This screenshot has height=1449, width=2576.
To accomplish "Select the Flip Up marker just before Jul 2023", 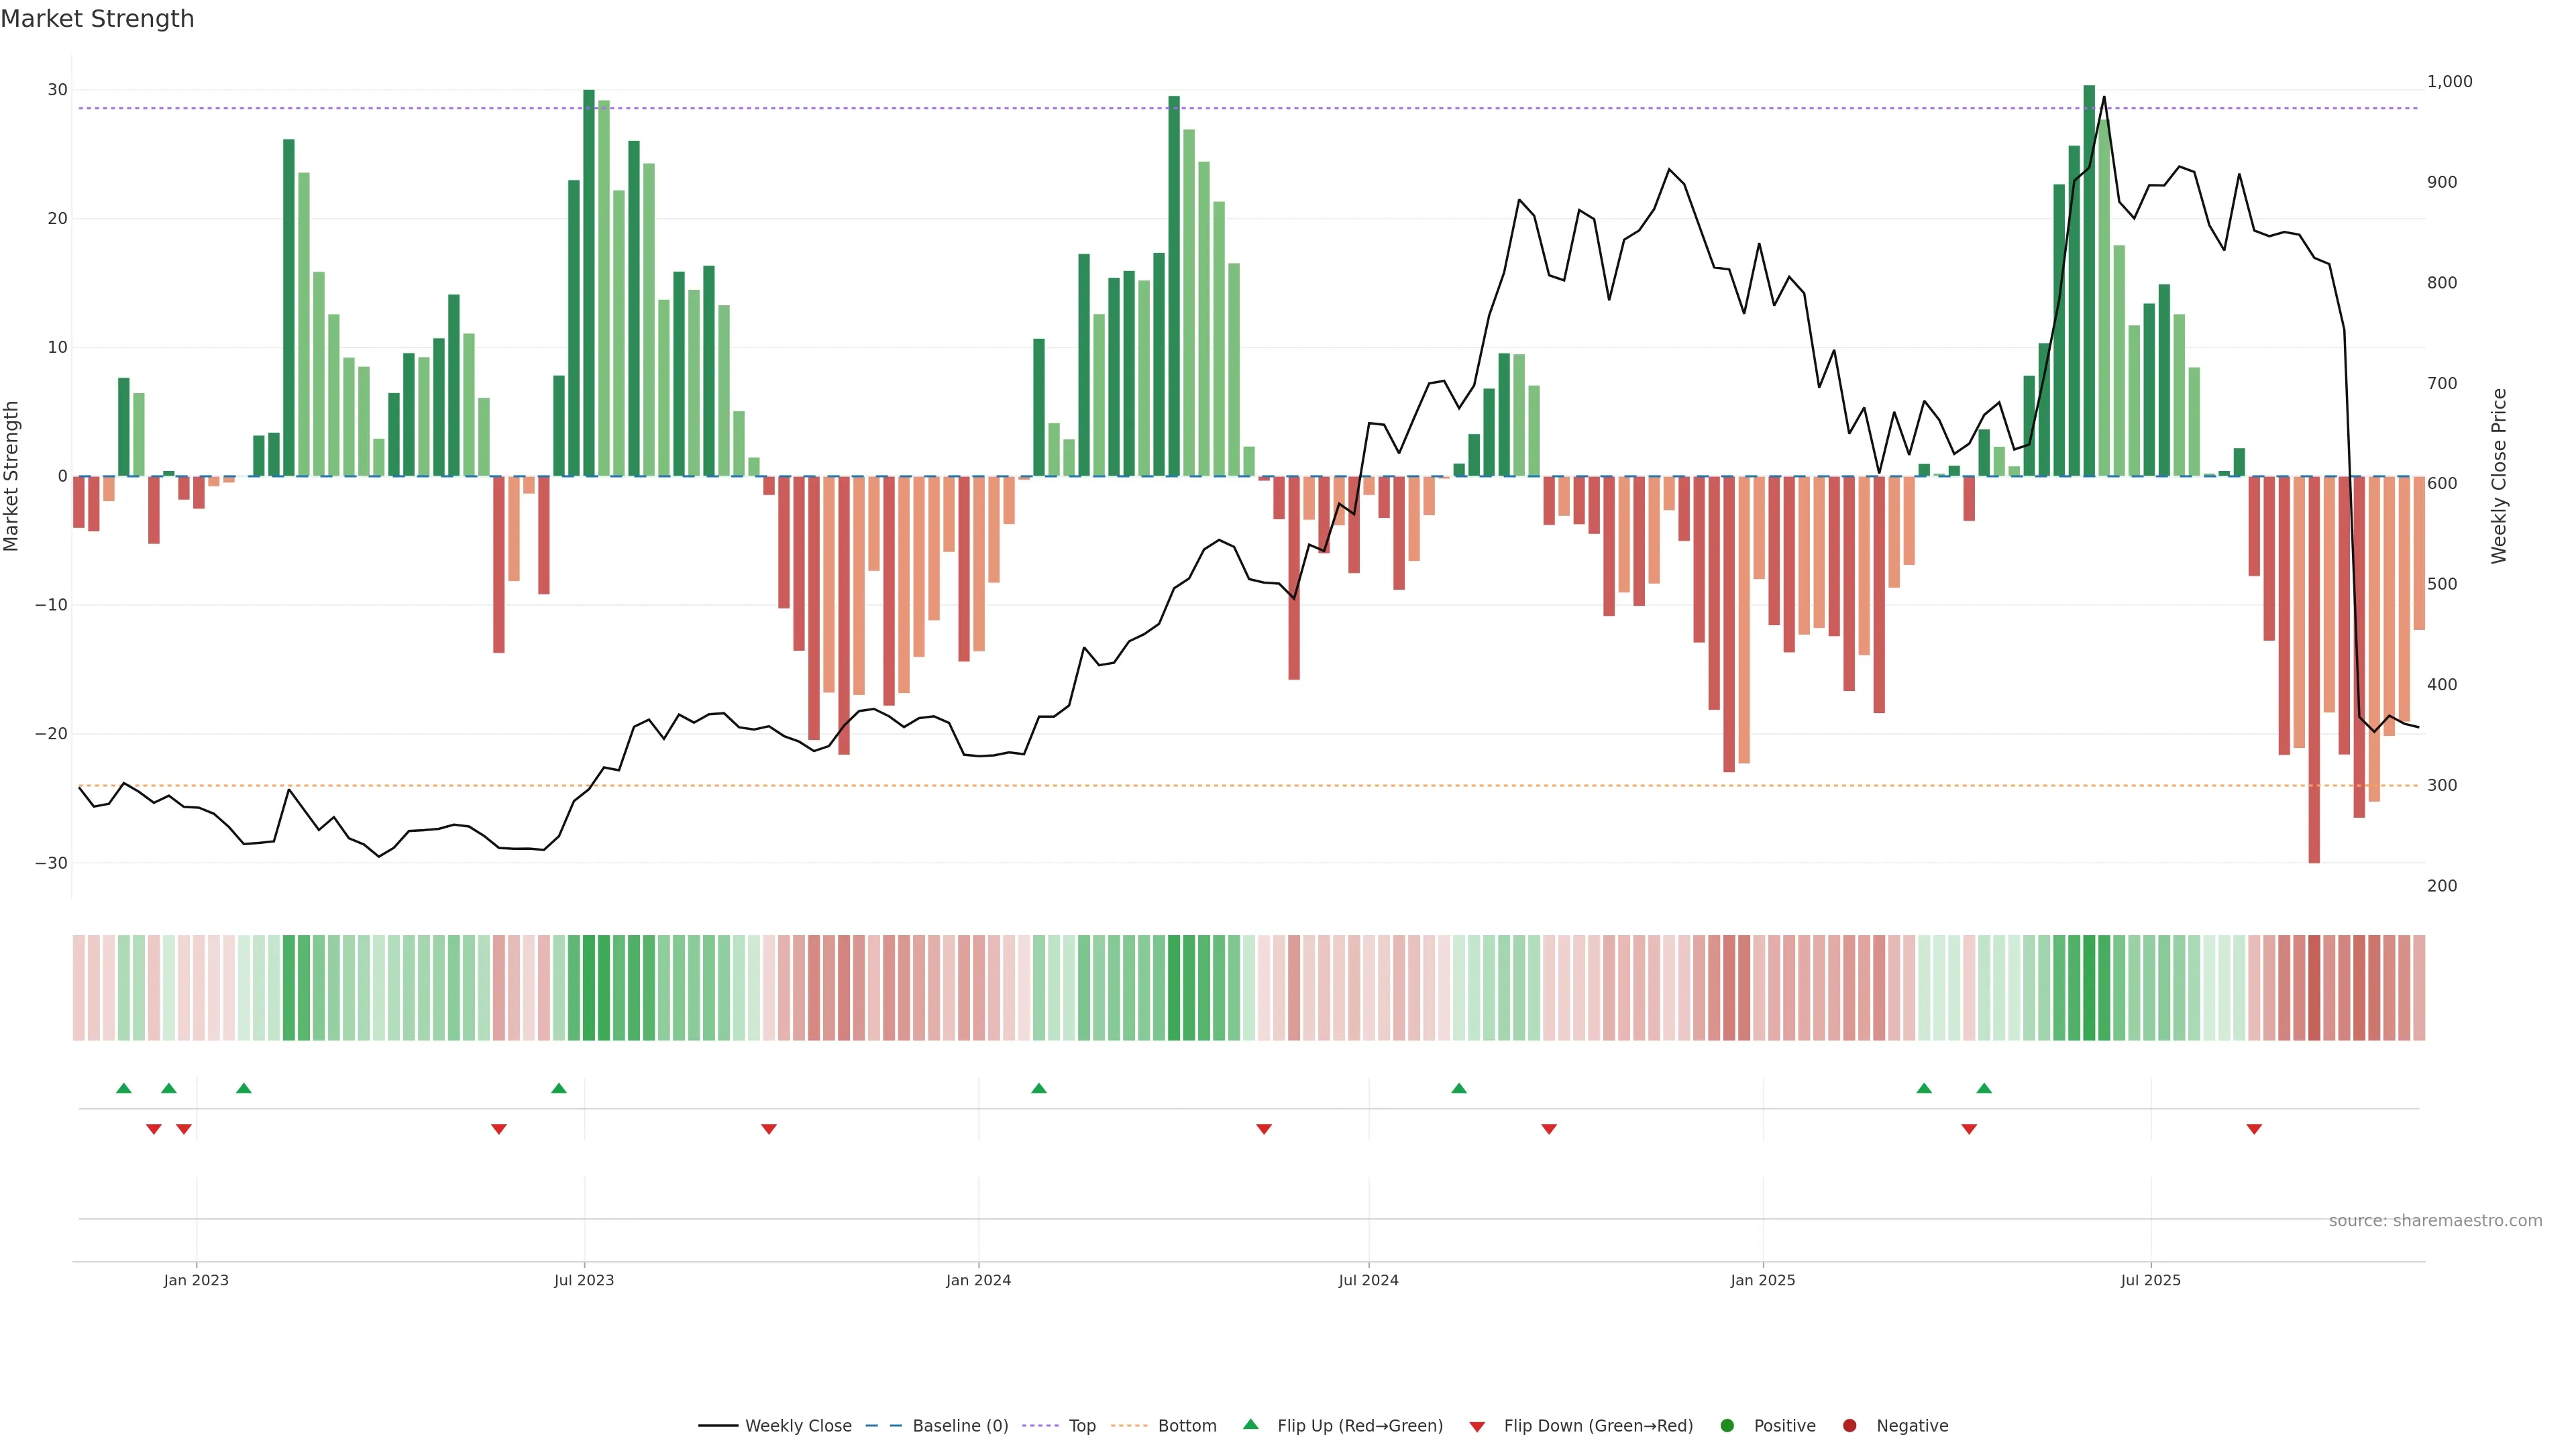I will click(x=559, y=1088).
